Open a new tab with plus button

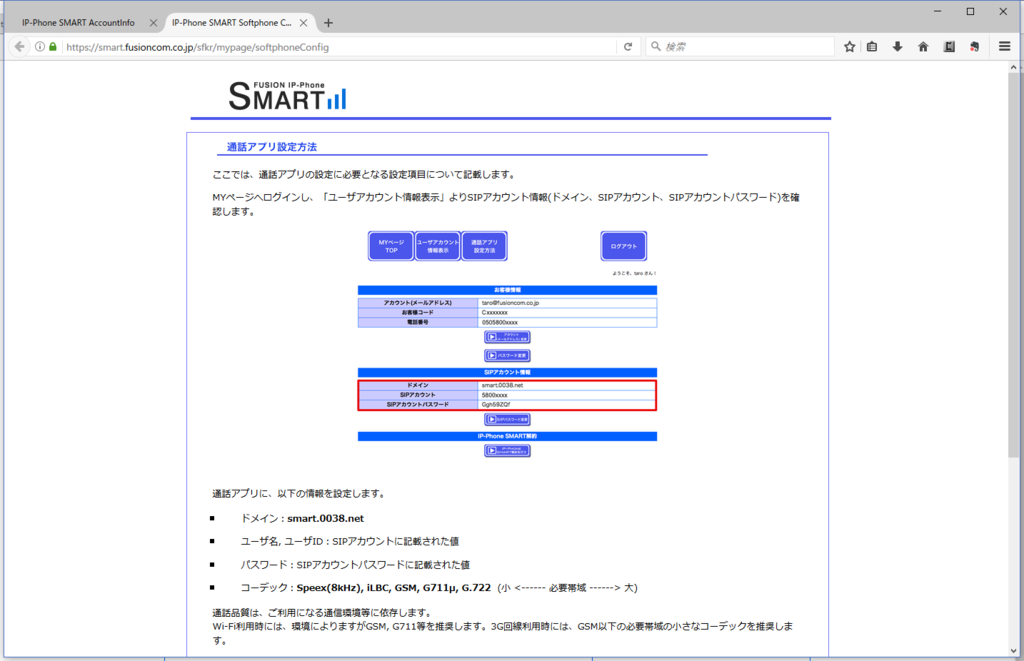coord(328,23)
